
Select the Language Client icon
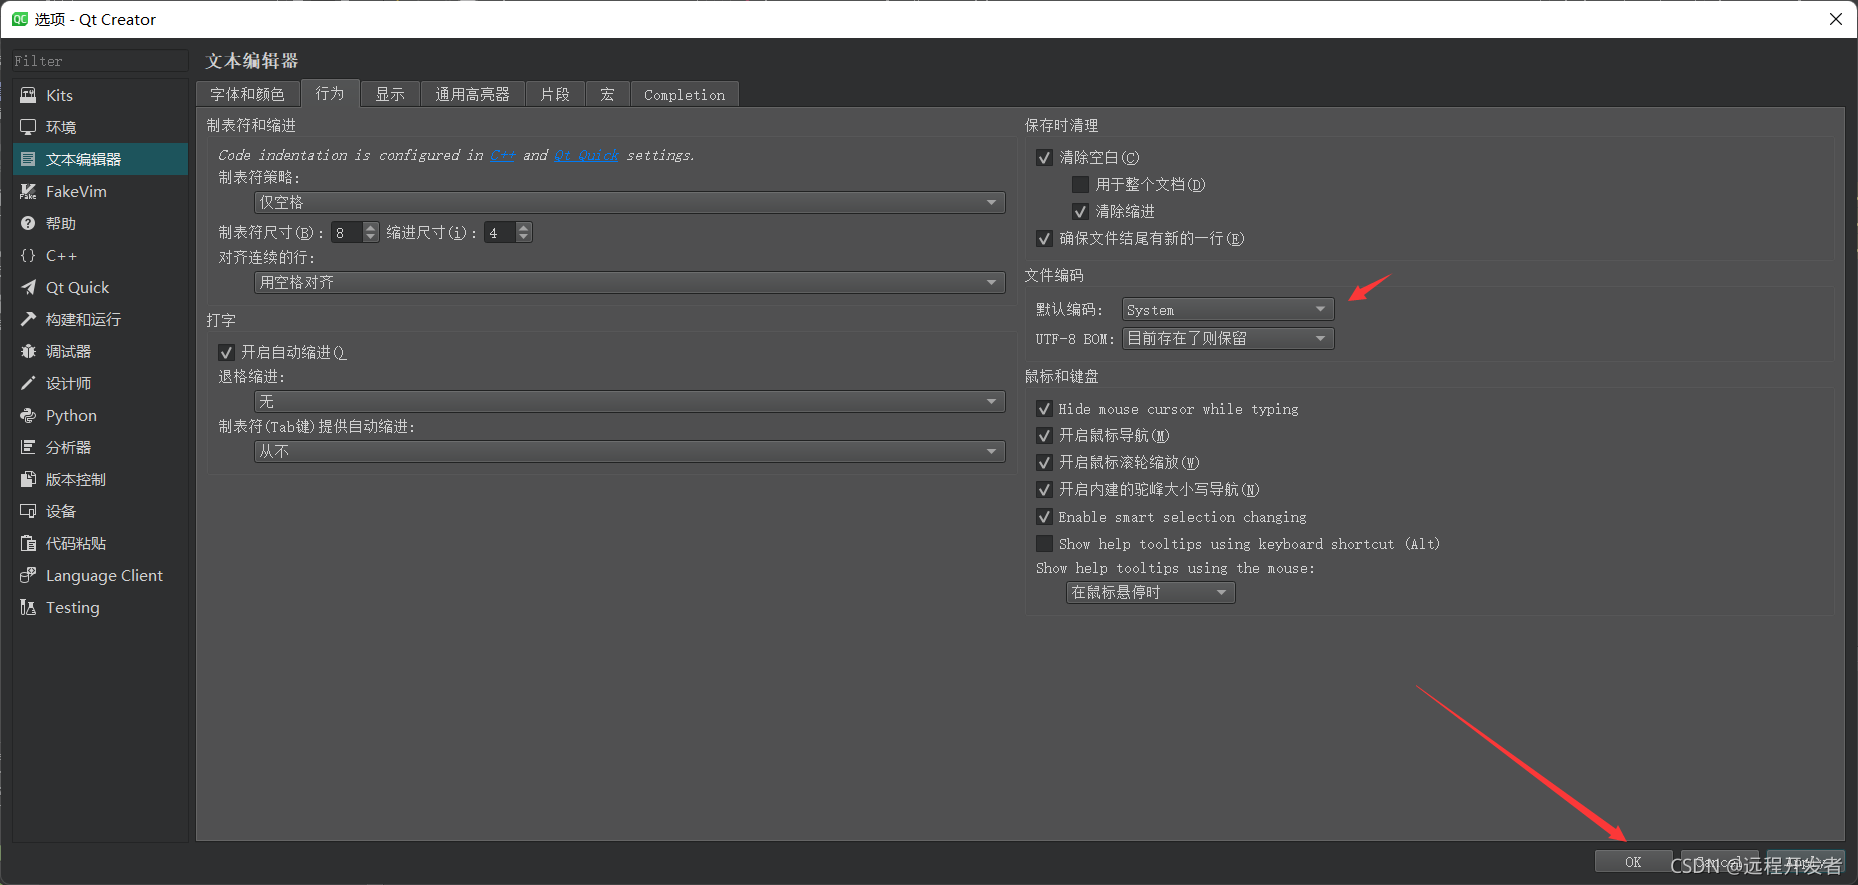tap(28, 575)
